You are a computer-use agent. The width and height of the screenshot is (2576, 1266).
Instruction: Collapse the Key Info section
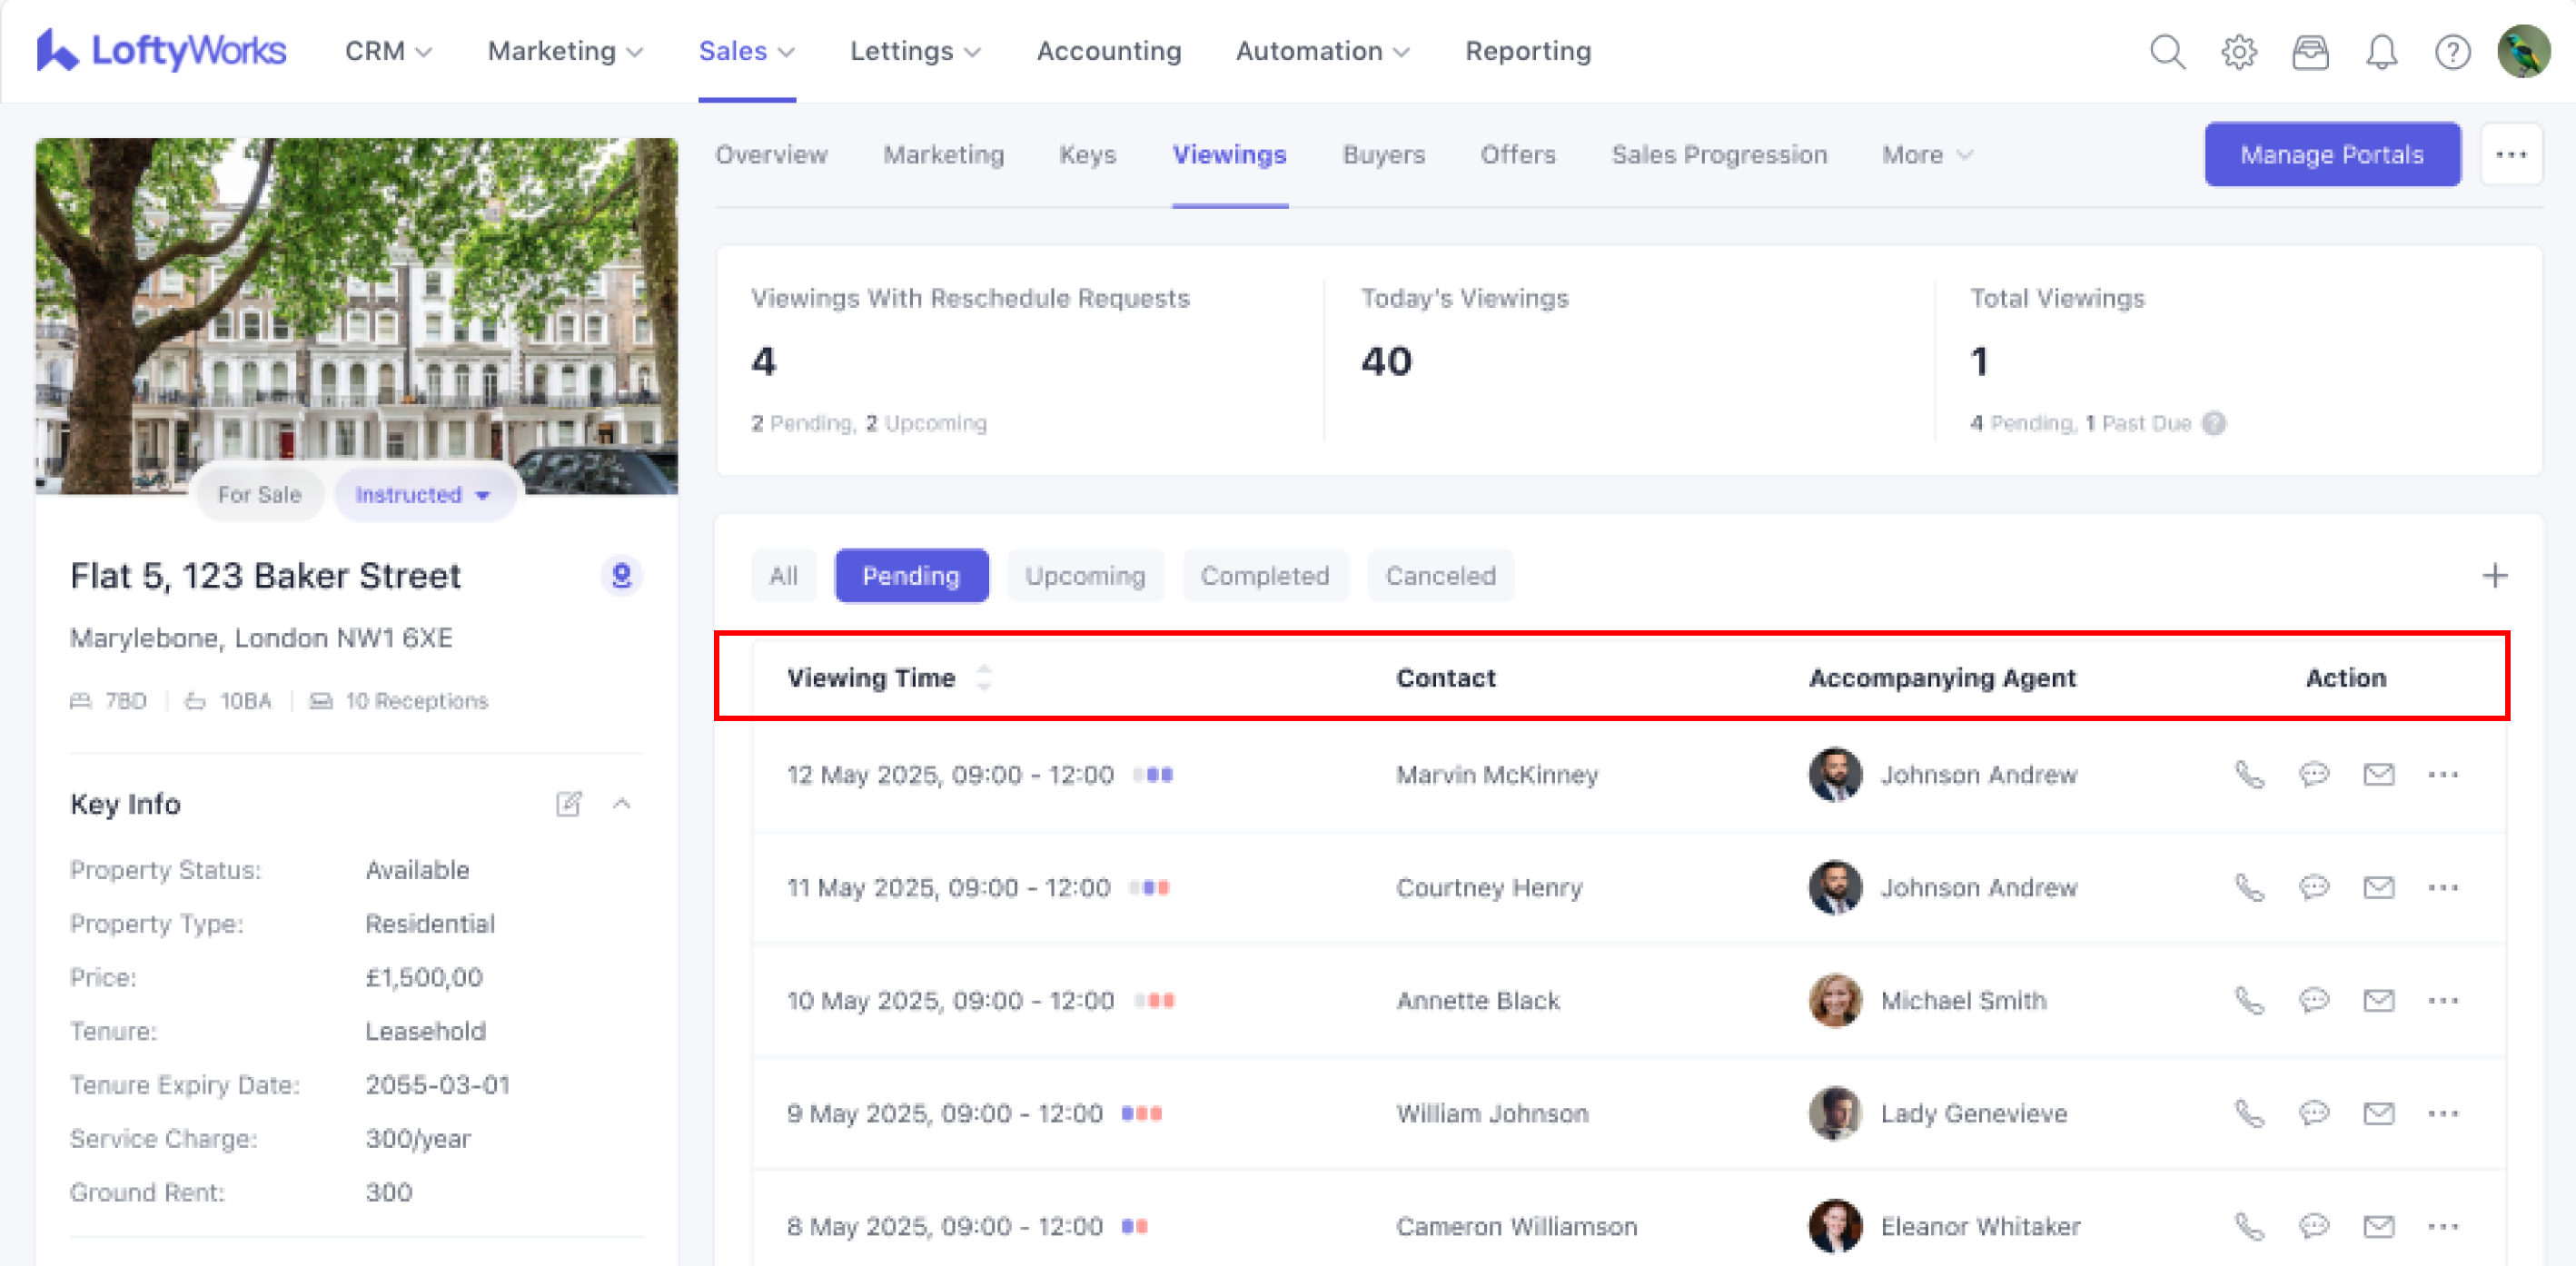click(621, 804)
